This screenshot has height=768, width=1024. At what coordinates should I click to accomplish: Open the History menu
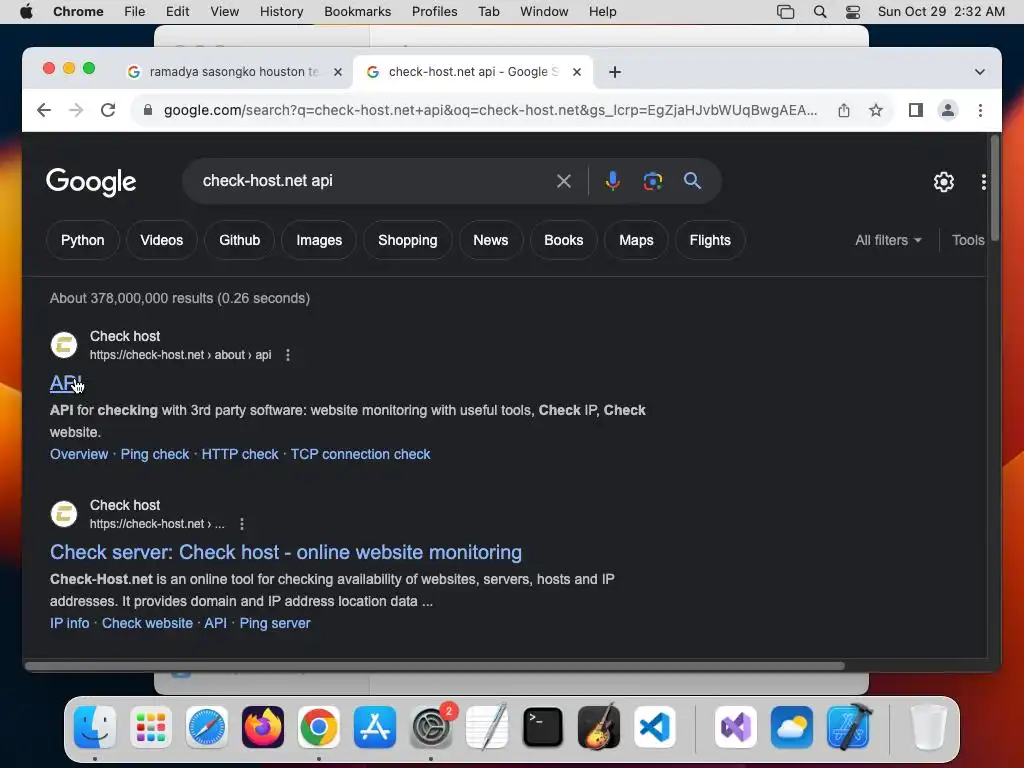click(x=281, y=12)
